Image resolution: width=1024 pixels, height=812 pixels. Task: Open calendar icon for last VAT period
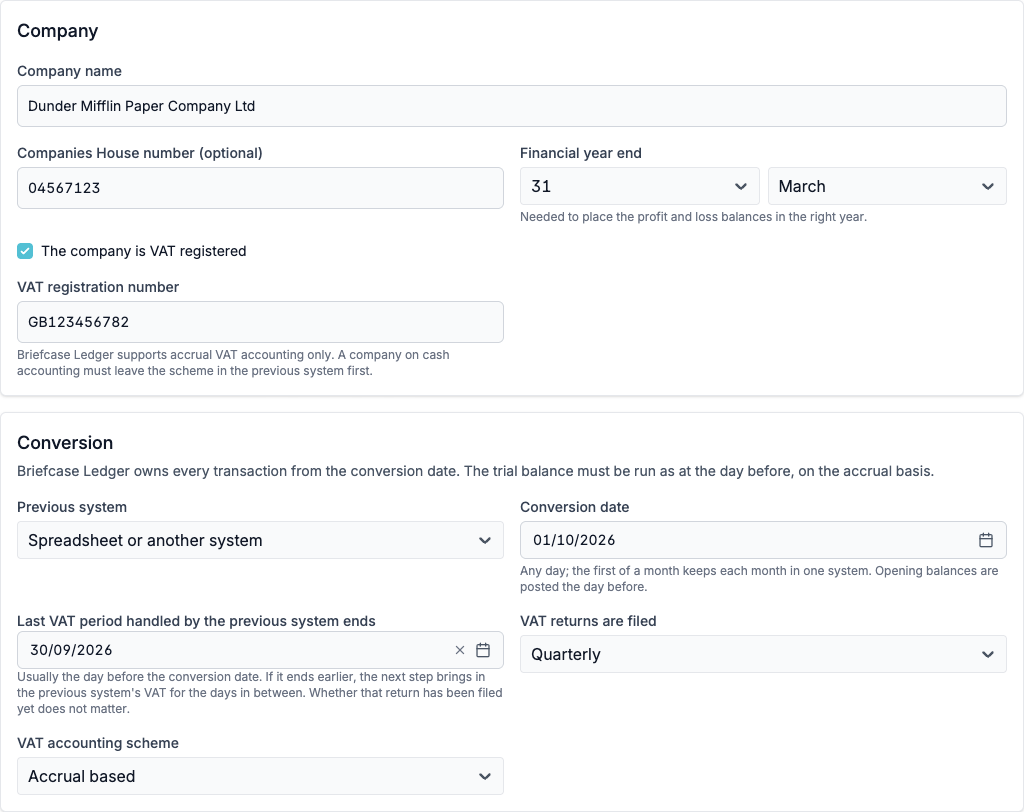coord(483,650)
